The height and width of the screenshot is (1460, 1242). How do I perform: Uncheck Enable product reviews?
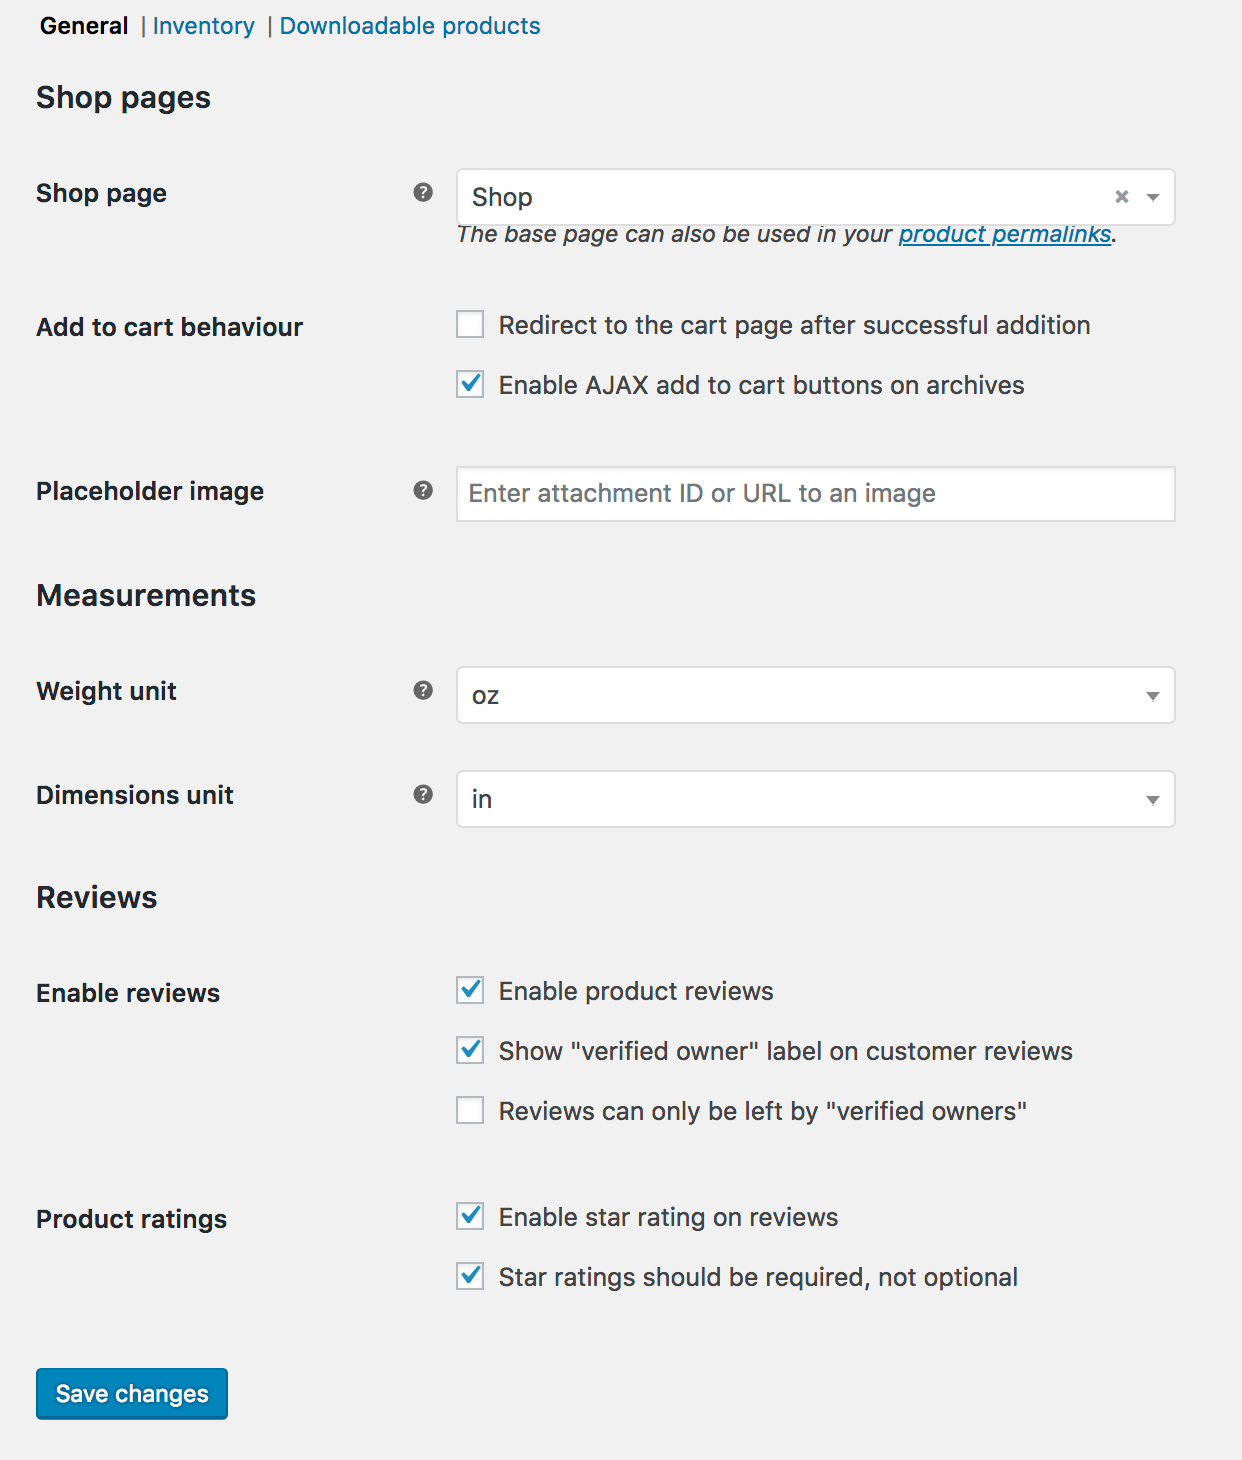coord(470,990)
